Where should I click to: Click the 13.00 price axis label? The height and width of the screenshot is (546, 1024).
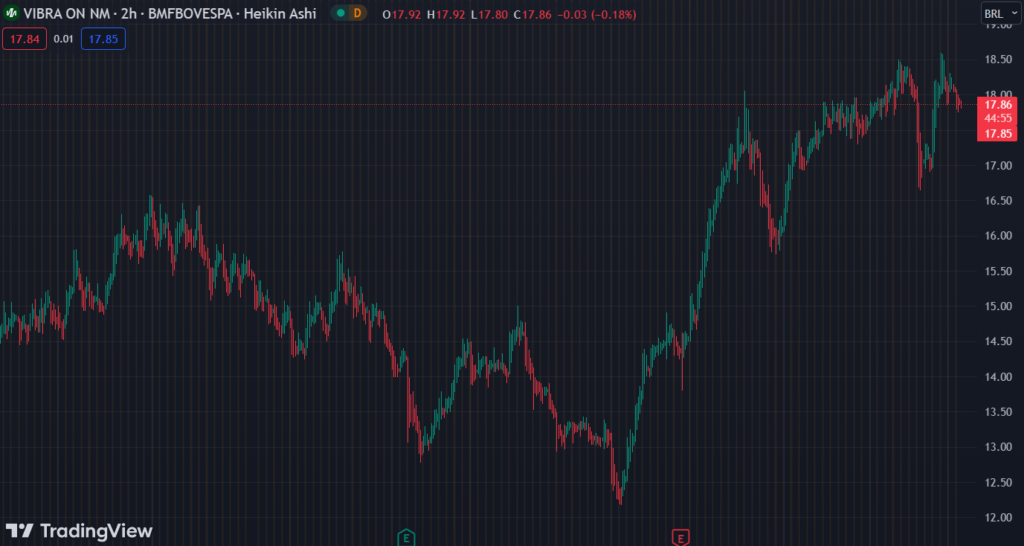(998, 447)
